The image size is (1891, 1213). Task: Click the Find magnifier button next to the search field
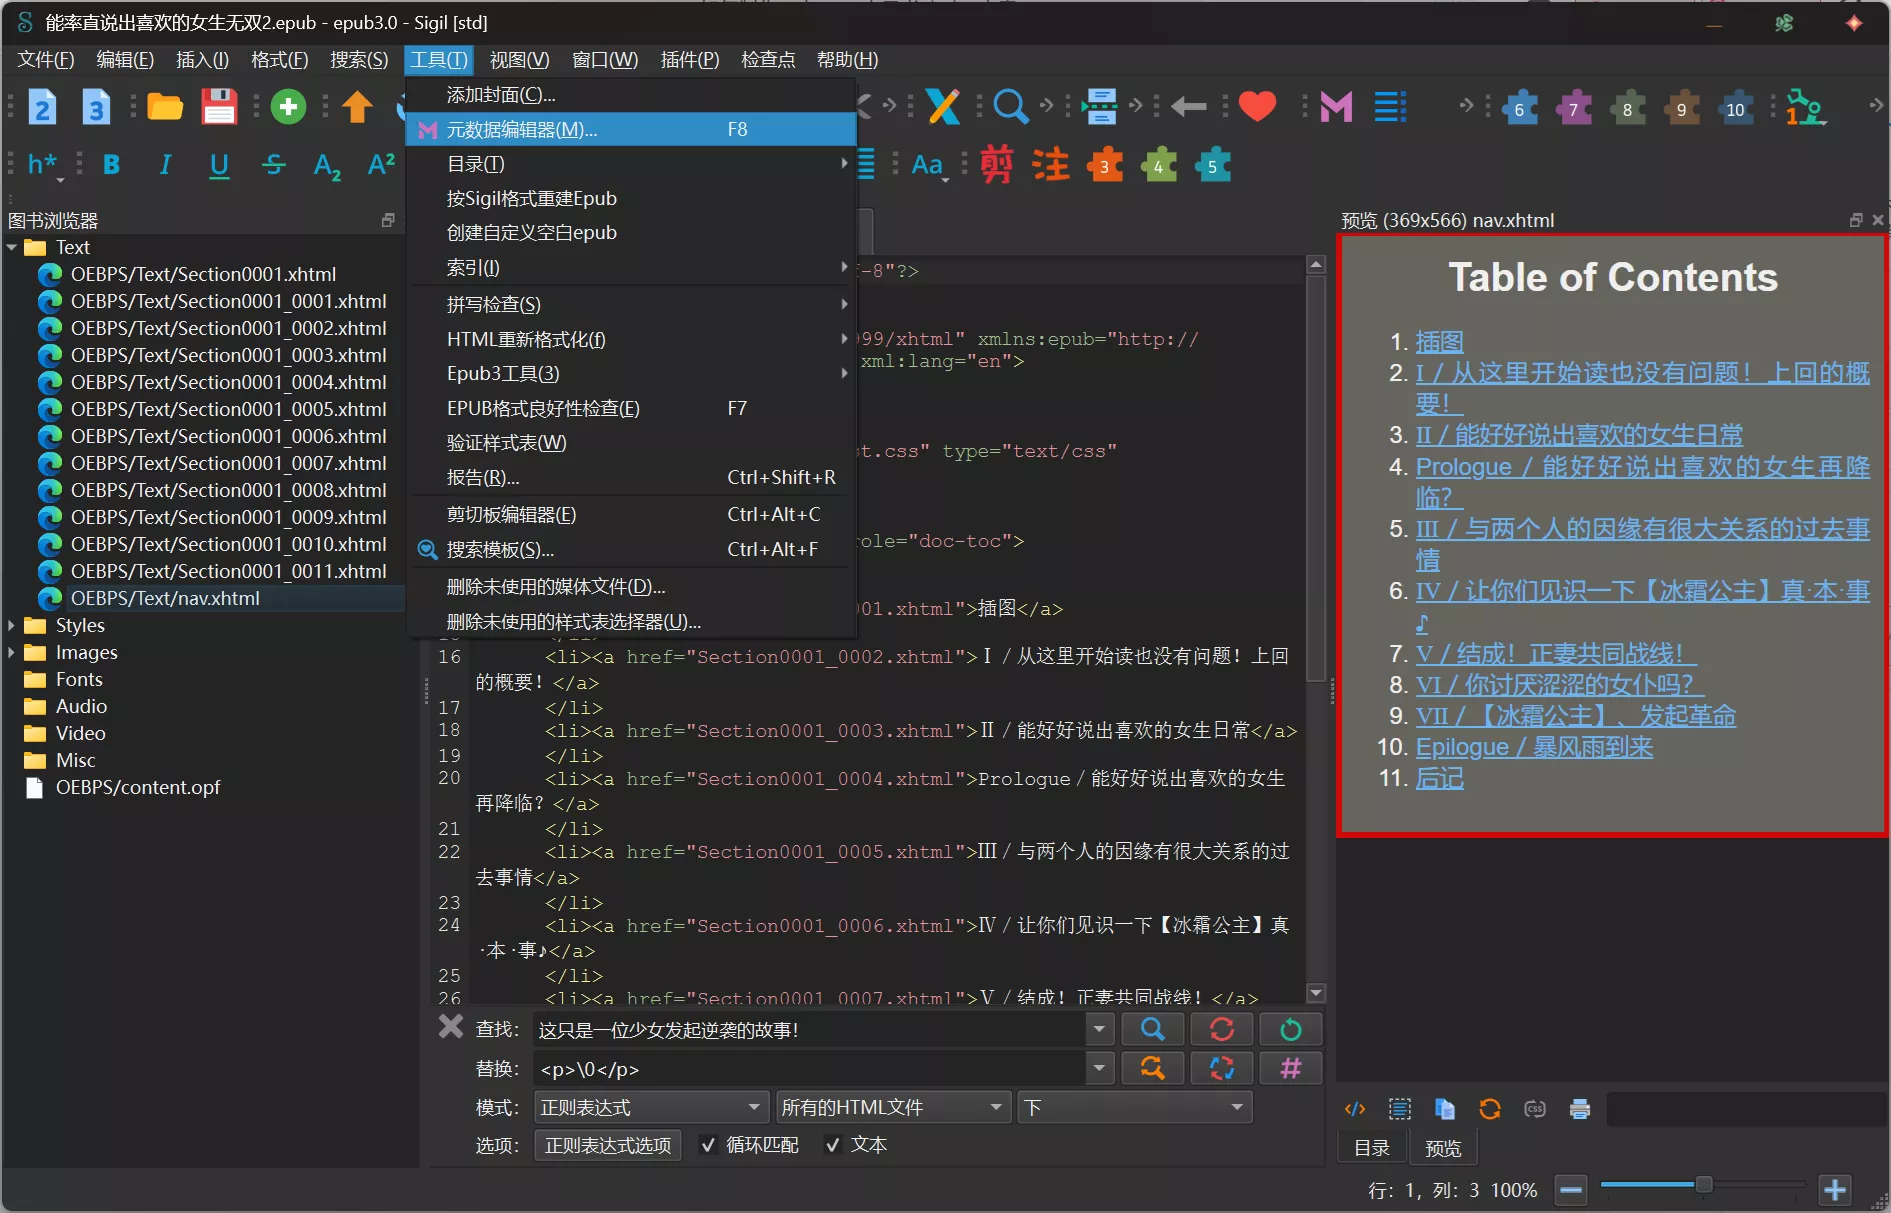[x=1152, y=1029]
